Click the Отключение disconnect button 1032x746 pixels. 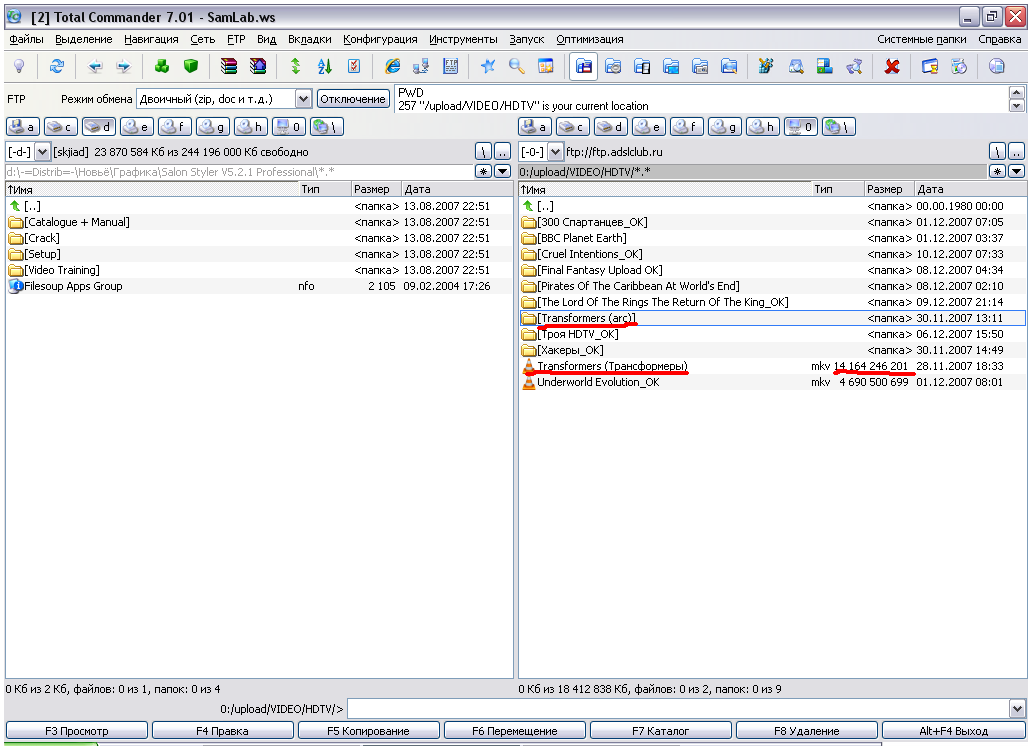pyautogui.click(x=353, y=99)
